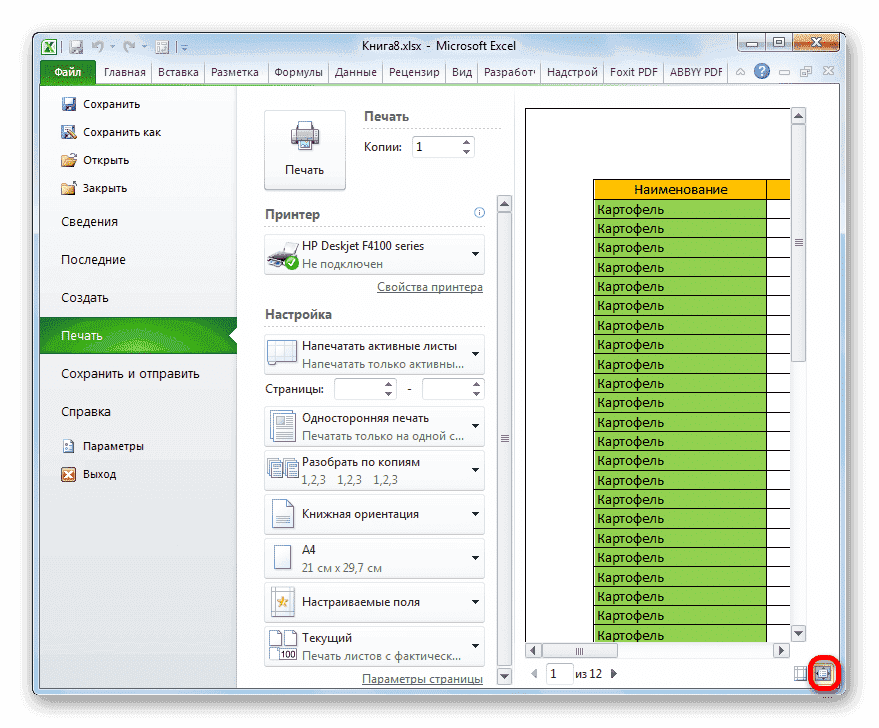This screenshot has width=879, height=728.
Task: Go to next page with preview arrow
Action: pos(613,673)
